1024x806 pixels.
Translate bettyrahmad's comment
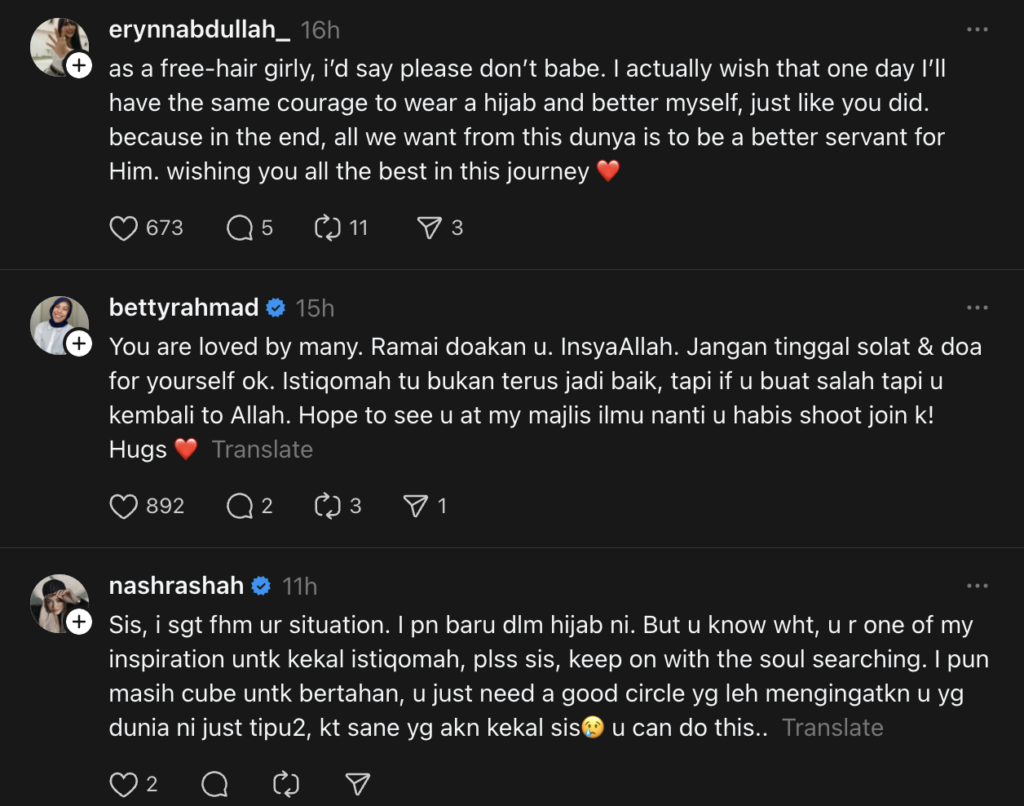click(262, 450)
